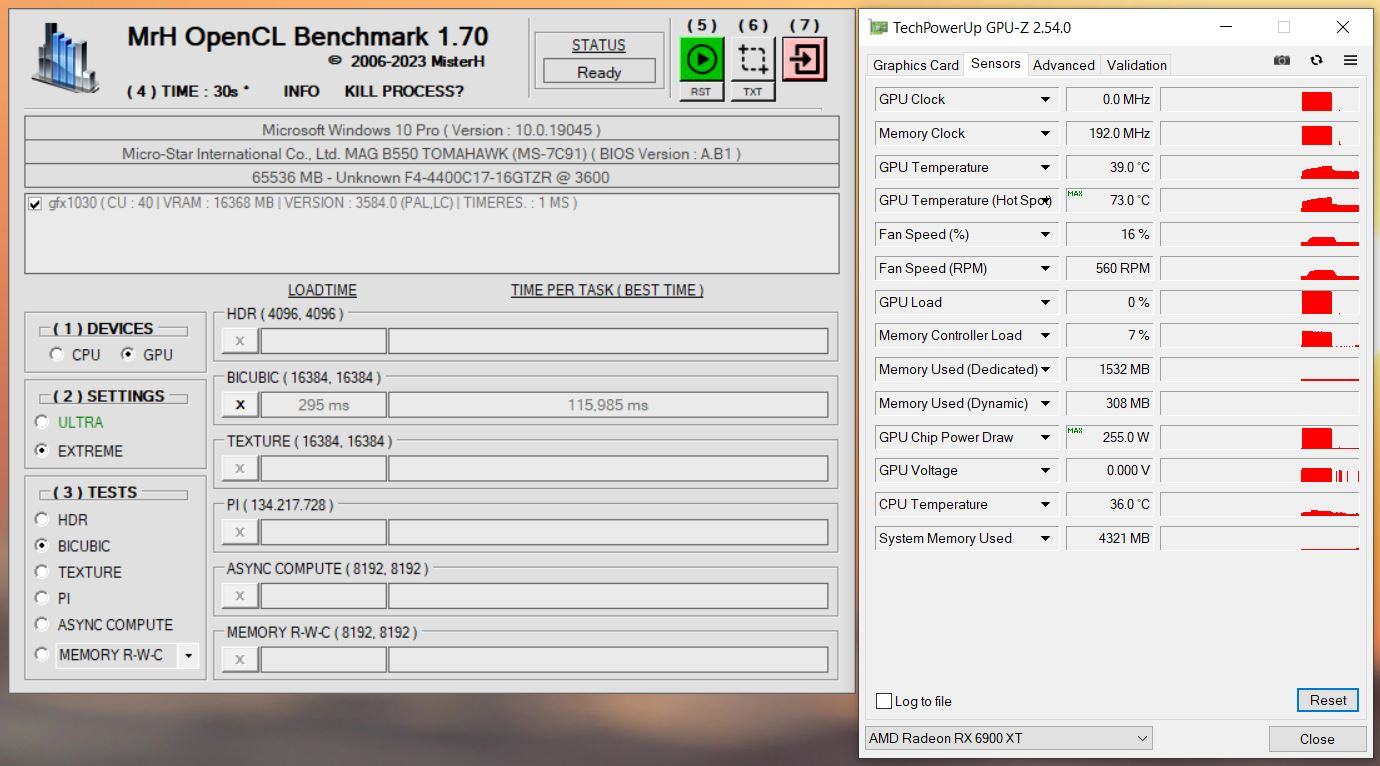Click GPU Temperature history graph
This screenshot has height=766, width=1380.
click(x=1259, y=167)
